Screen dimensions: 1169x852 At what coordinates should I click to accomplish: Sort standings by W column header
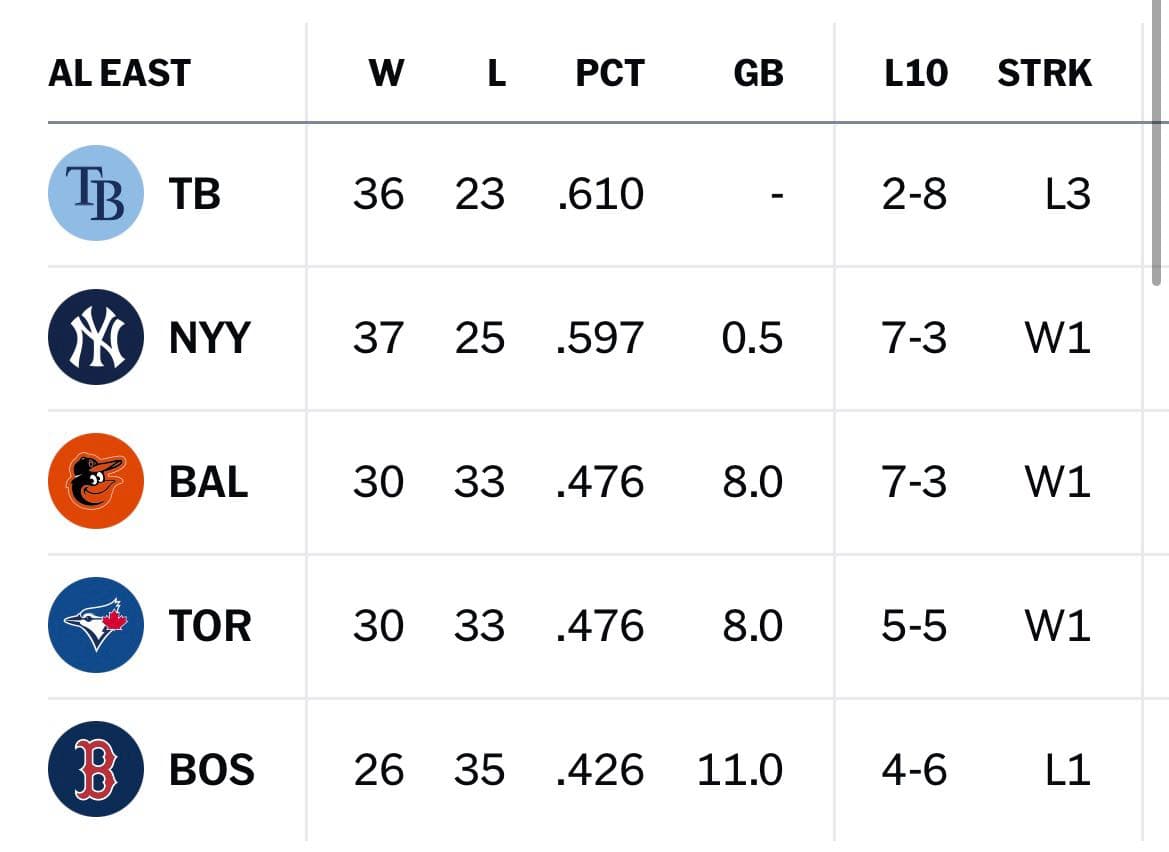[386, 73]
